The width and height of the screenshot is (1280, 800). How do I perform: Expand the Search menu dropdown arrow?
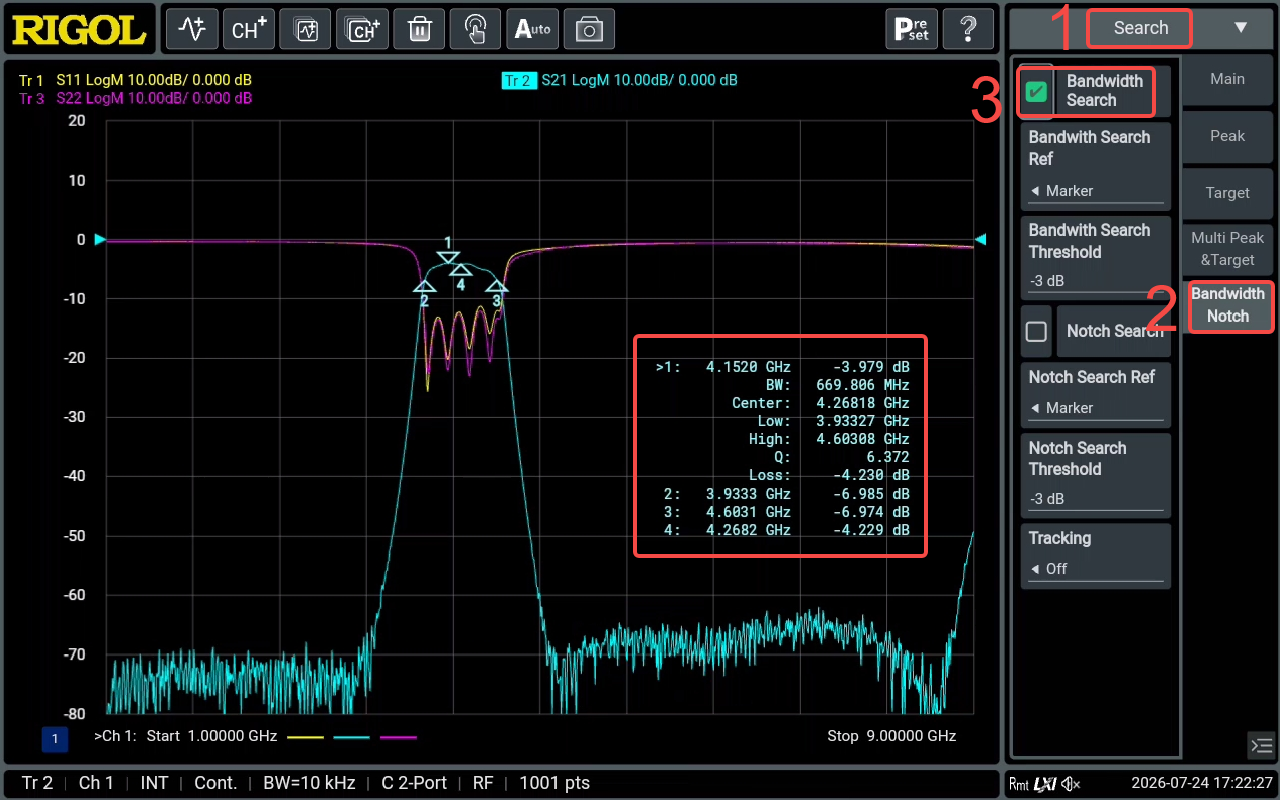coord(1240,28)
